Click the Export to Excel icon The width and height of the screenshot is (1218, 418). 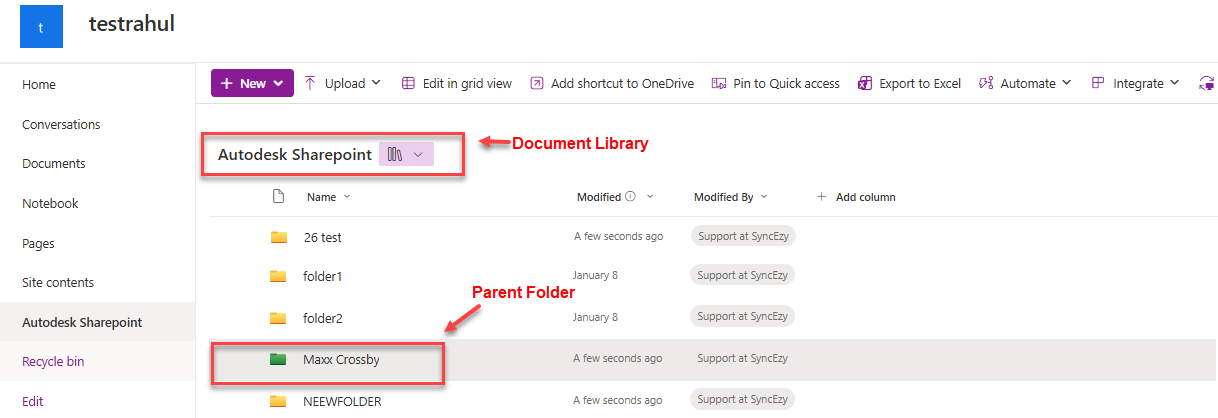(x=866, y=84)
